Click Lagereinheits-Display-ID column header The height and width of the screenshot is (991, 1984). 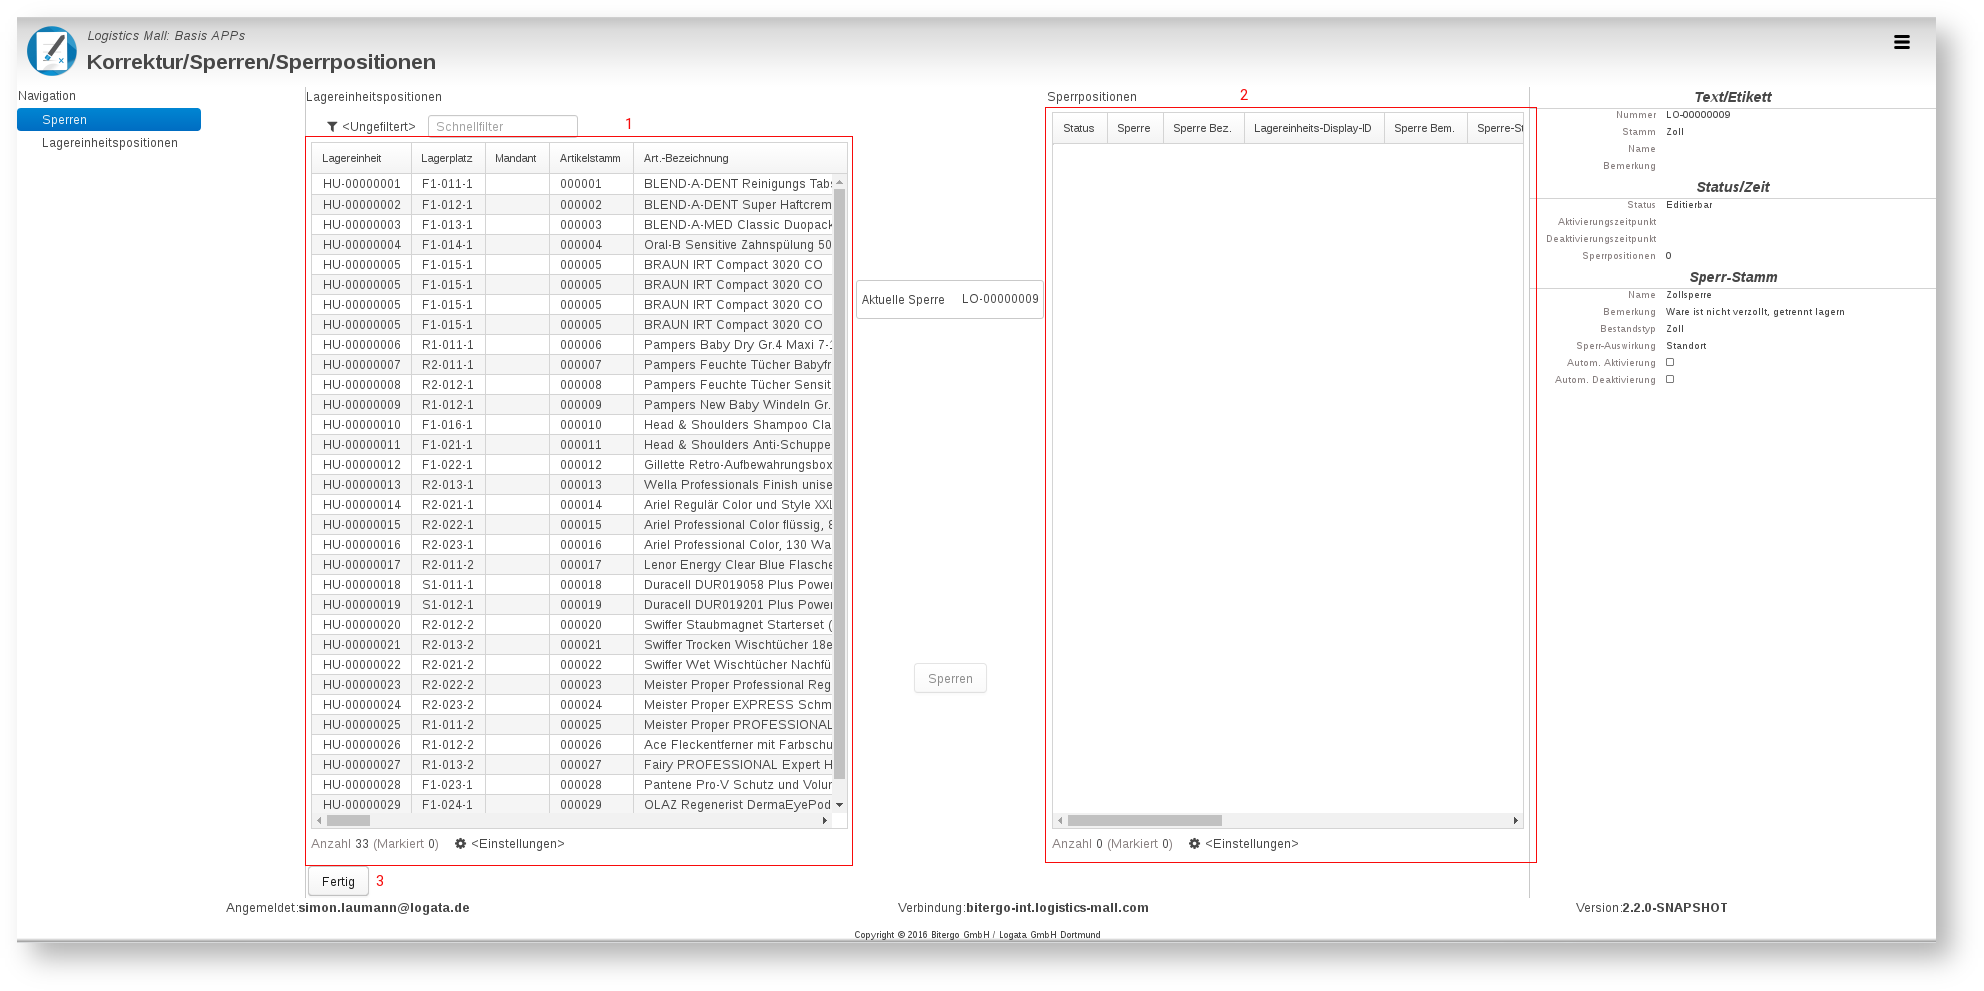pyautogui.click(x=1313, y=128)
